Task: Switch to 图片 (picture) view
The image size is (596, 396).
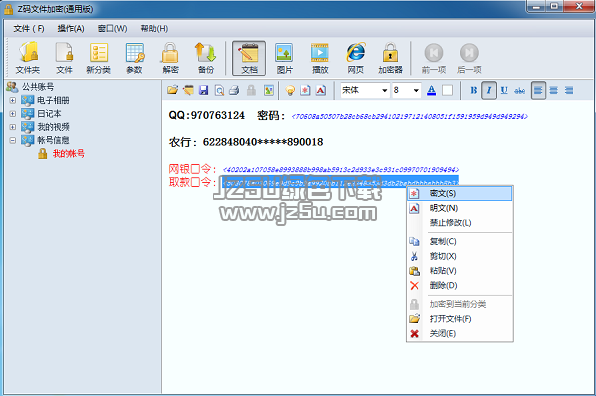Action: pos(284,58)
